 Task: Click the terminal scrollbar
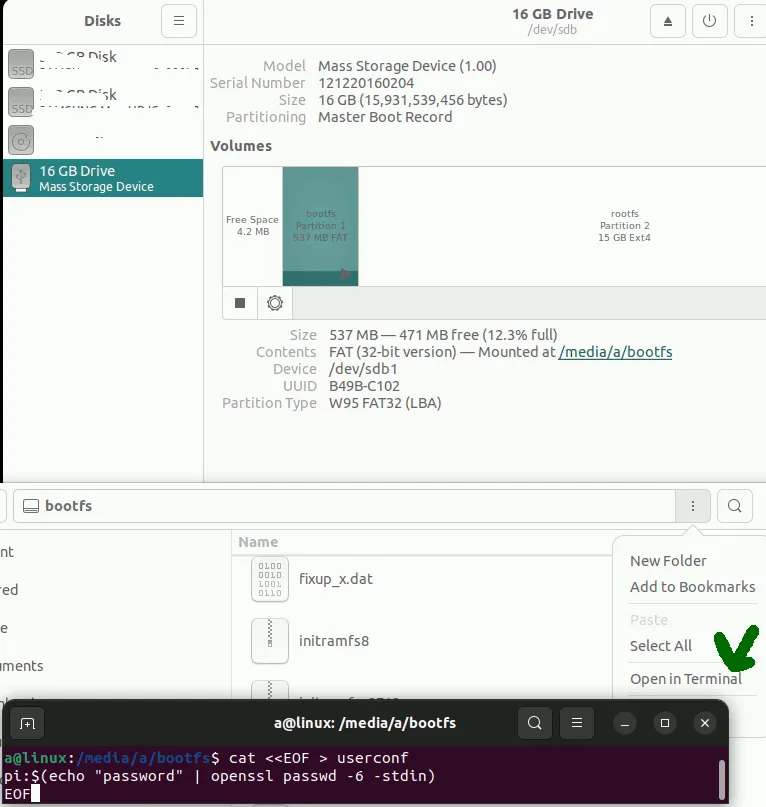[x=722, y=779]
